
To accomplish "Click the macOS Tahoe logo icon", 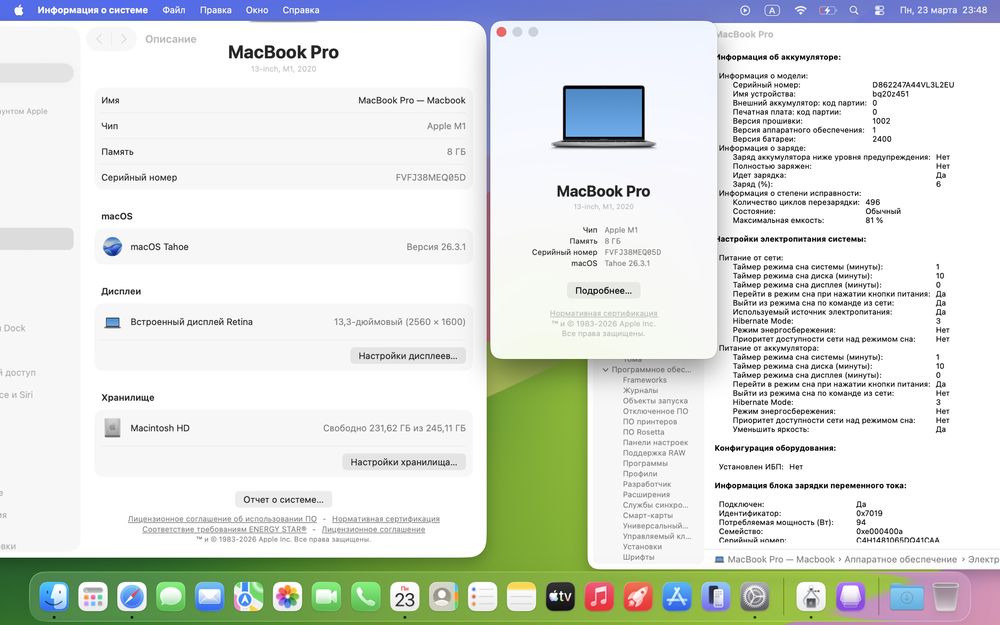I will pyautogui.click(x=113, y=246).
